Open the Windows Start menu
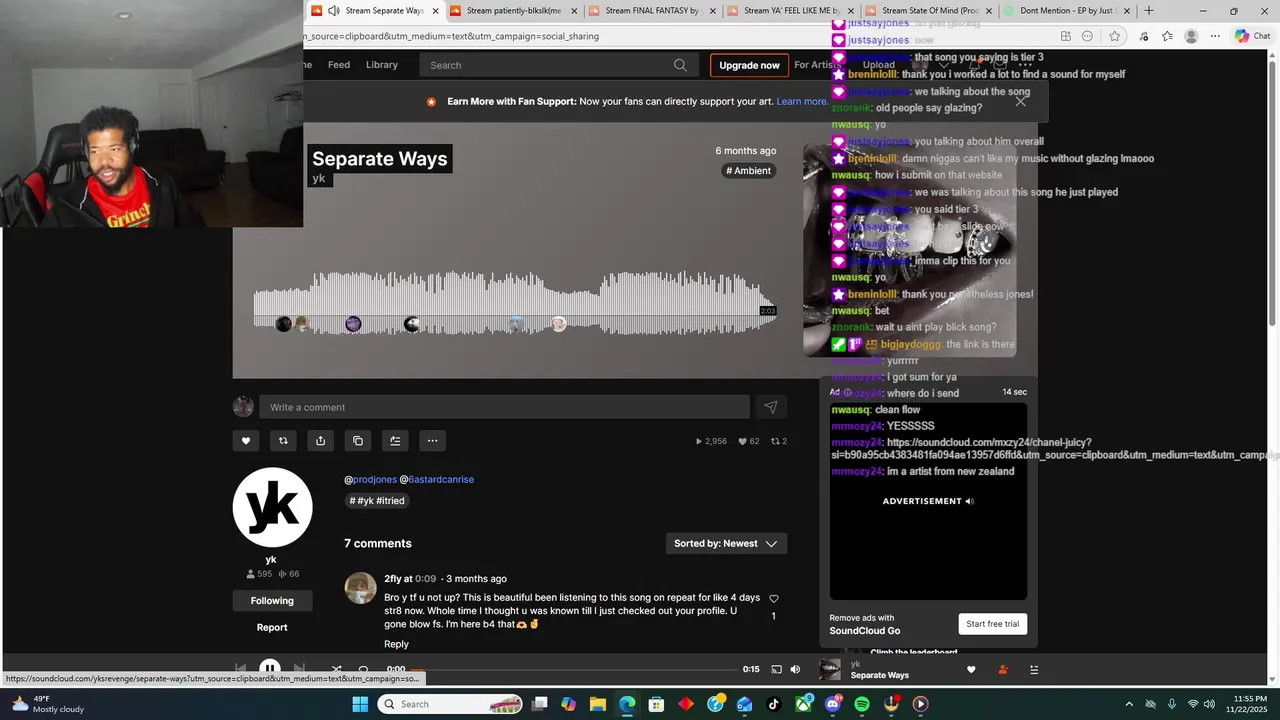1280x720 pixels. coord(360,704)
